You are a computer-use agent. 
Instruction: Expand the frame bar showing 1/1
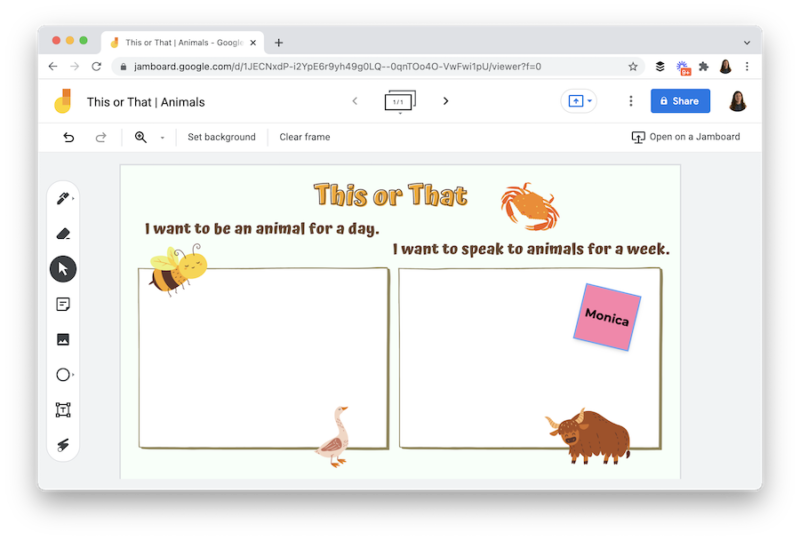click(400, 102)
